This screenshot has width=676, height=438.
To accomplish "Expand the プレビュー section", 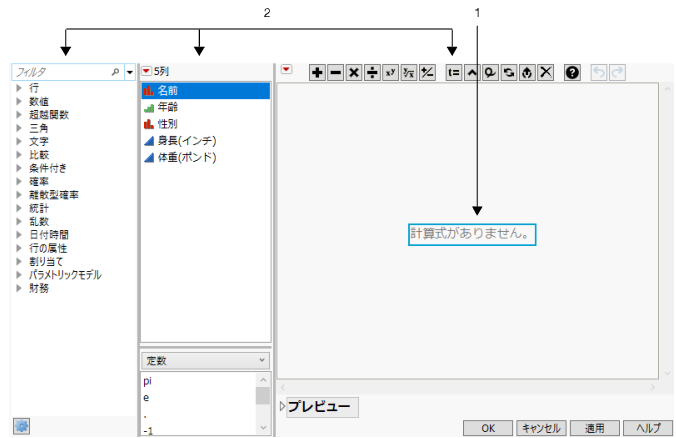I will tap(282, 406).
